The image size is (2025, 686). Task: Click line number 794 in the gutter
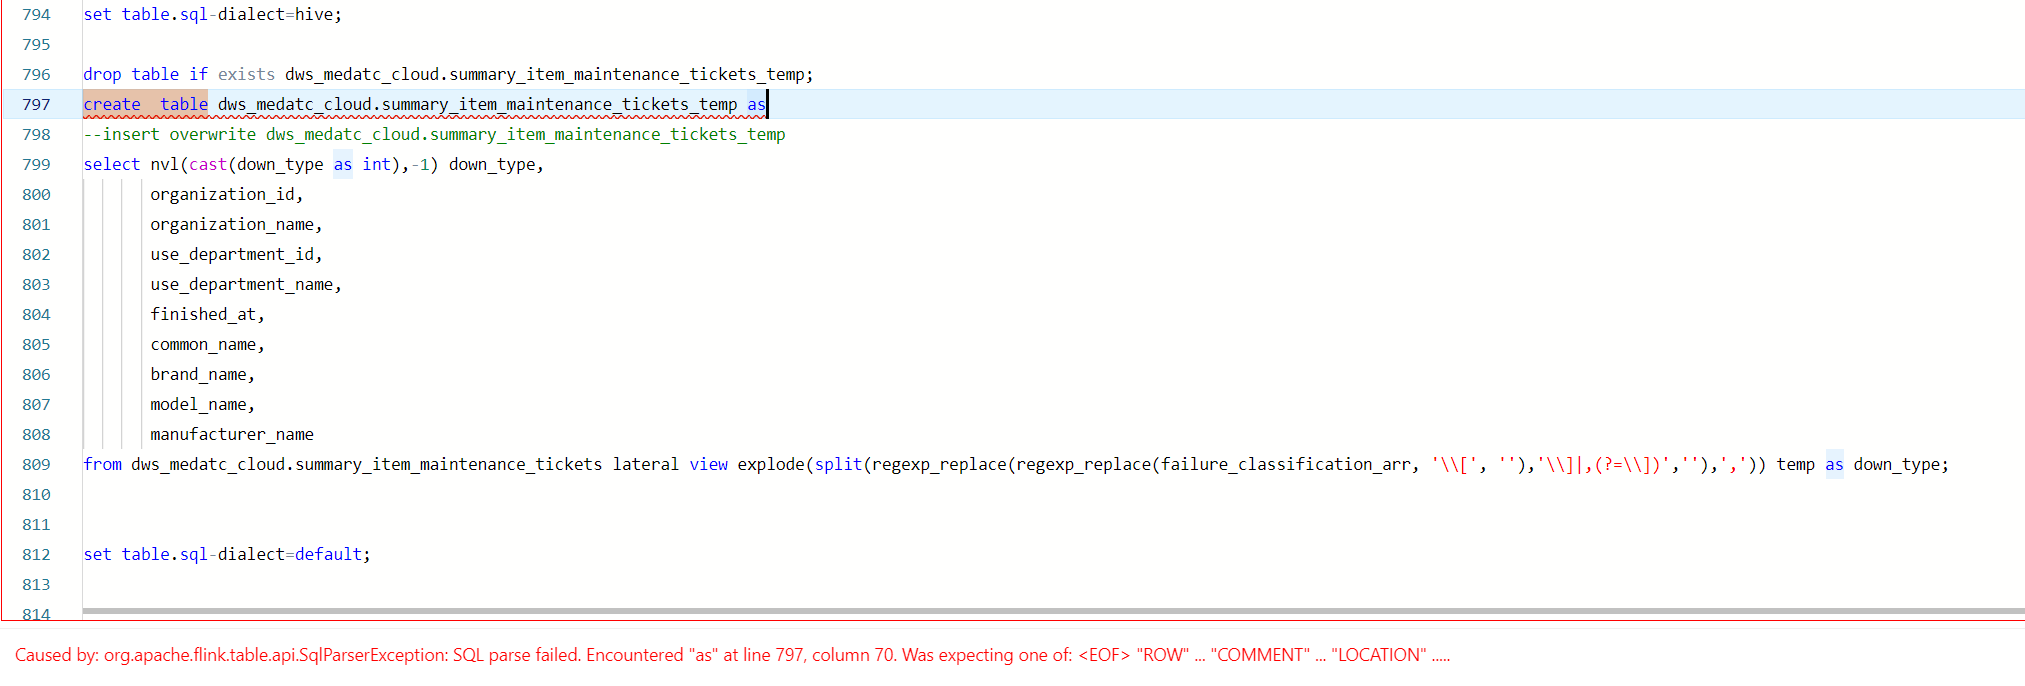[x=36, y=15]
